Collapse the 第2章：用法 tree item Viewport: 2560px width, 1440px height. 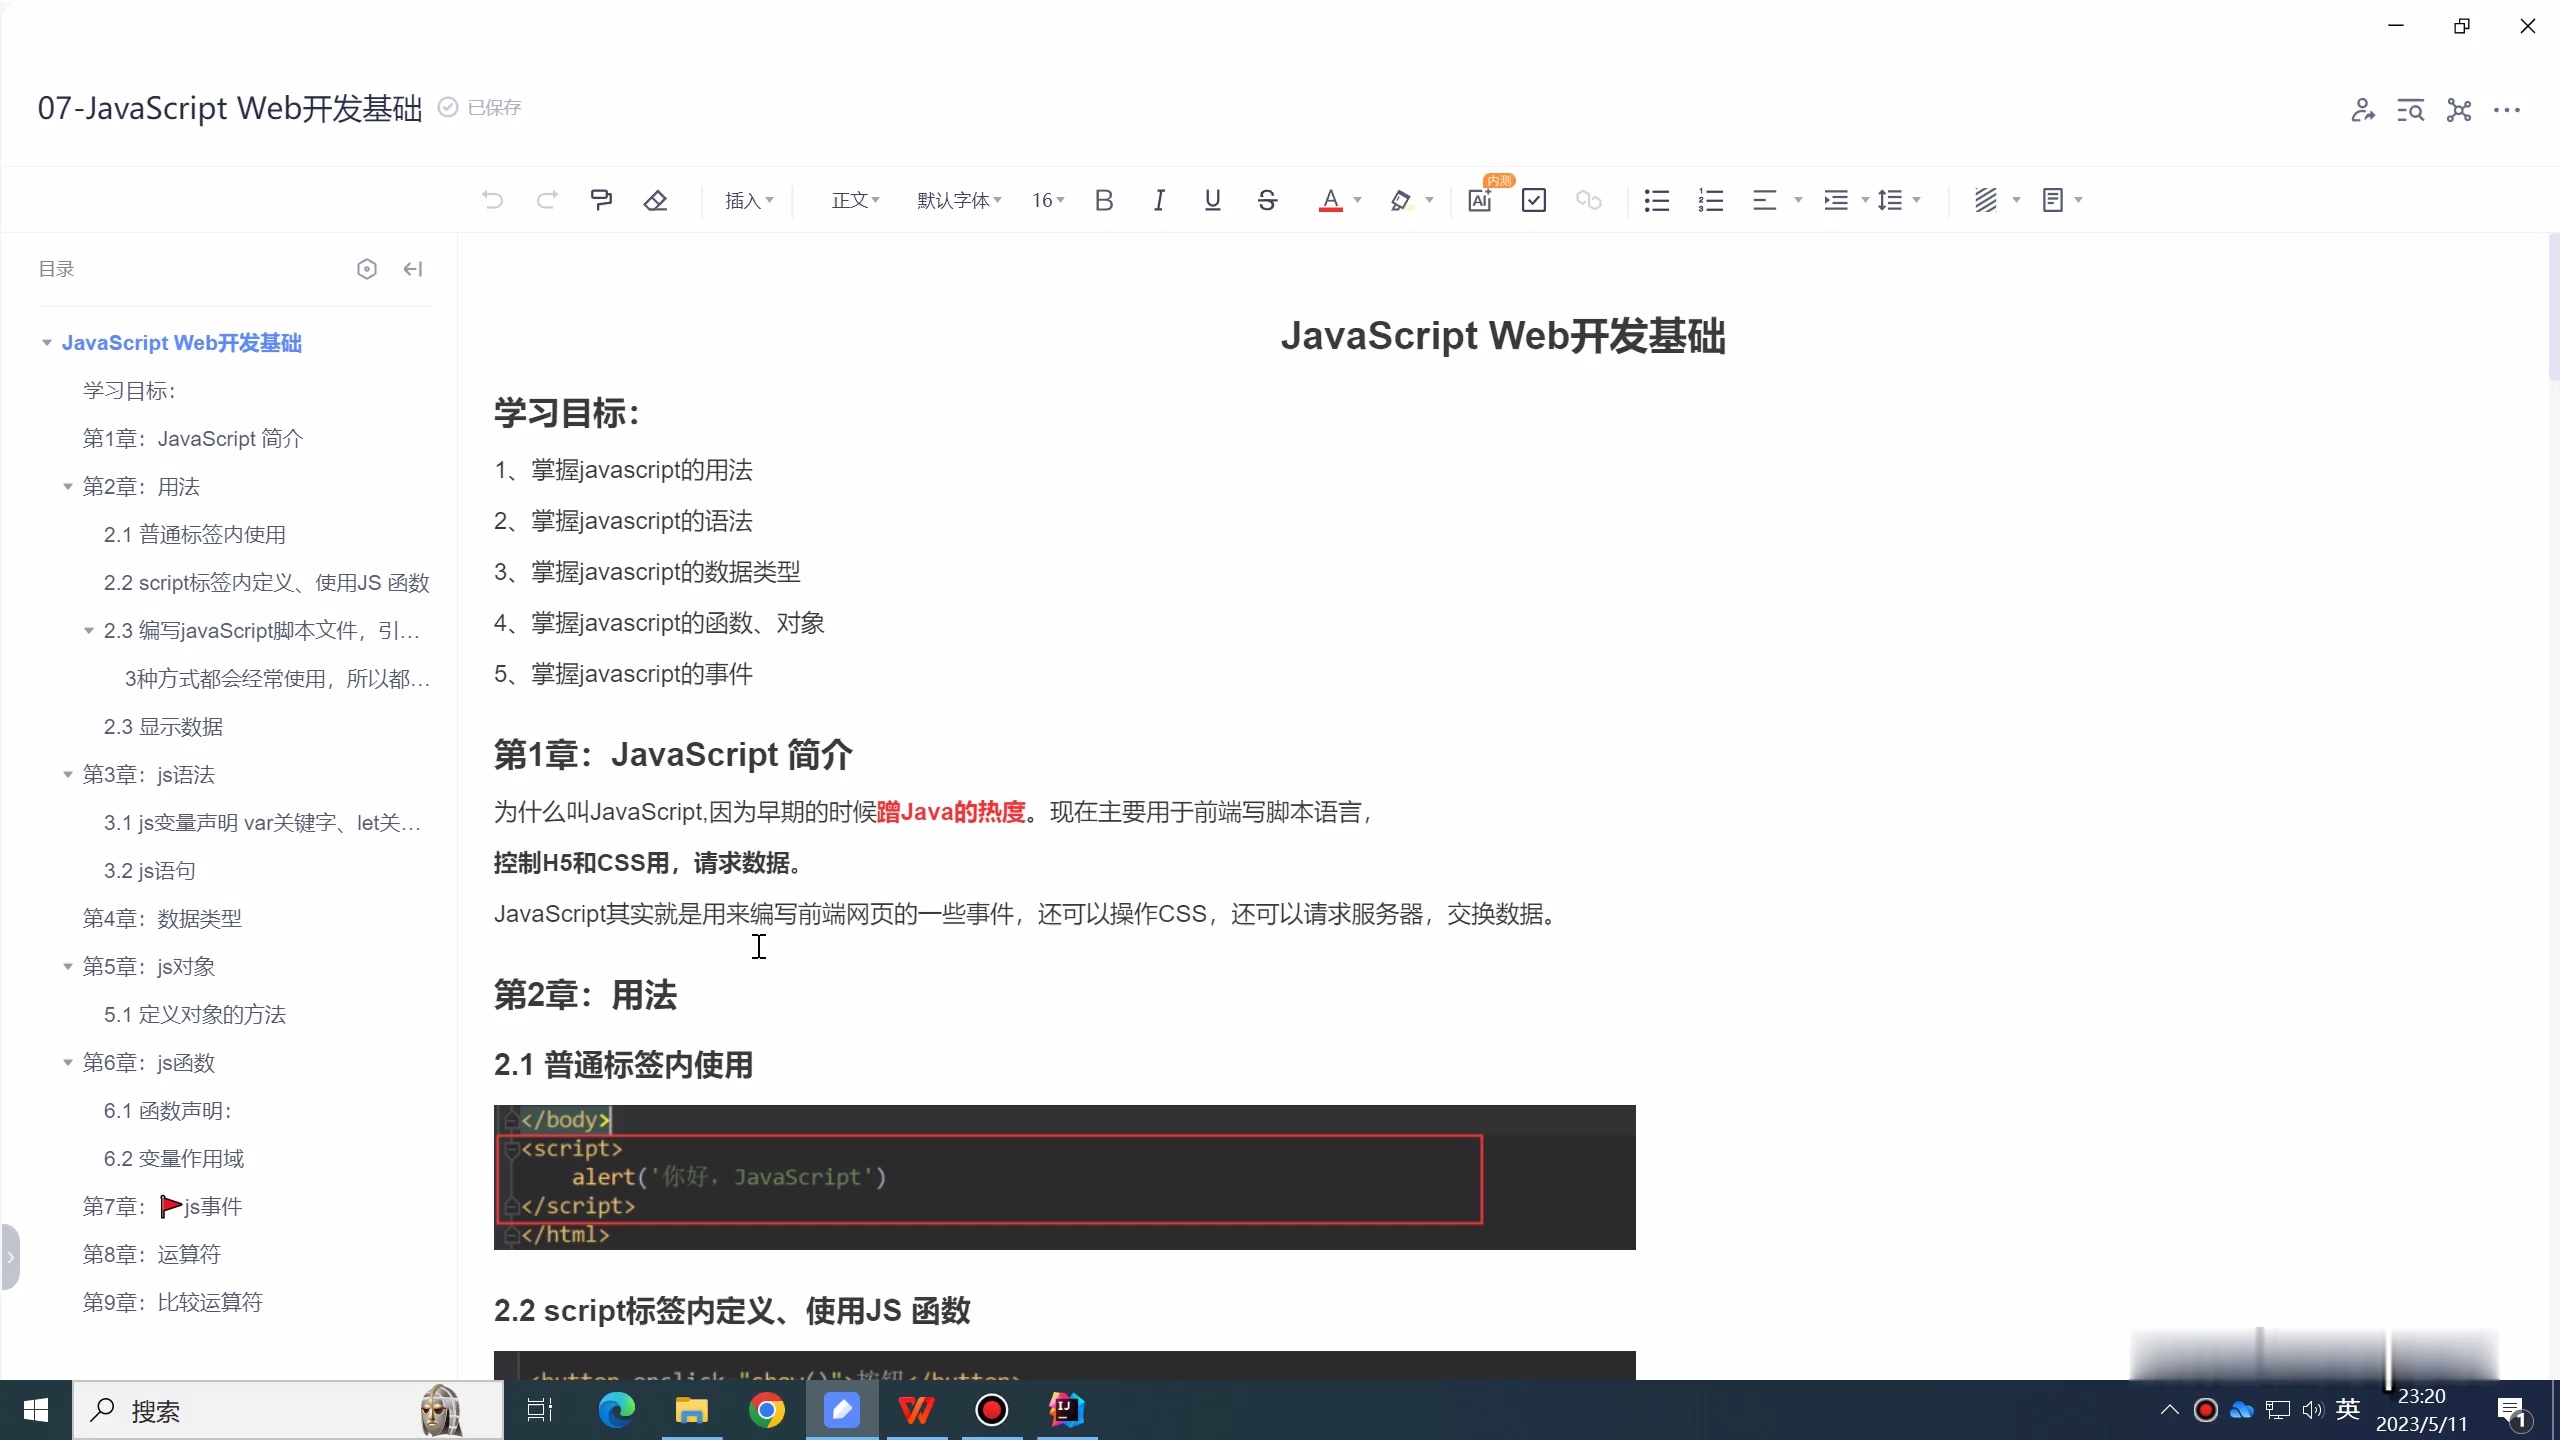coord(66,486)
